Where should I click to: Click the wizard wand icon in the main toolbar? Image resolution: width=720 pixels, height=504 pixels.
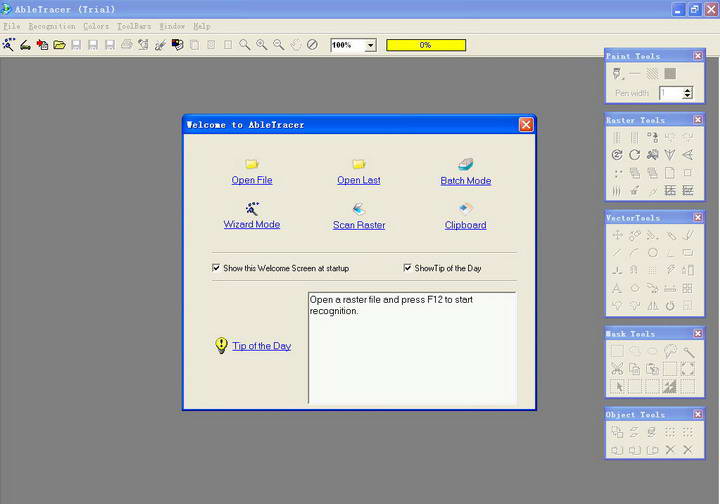click(x=9, y=45)
